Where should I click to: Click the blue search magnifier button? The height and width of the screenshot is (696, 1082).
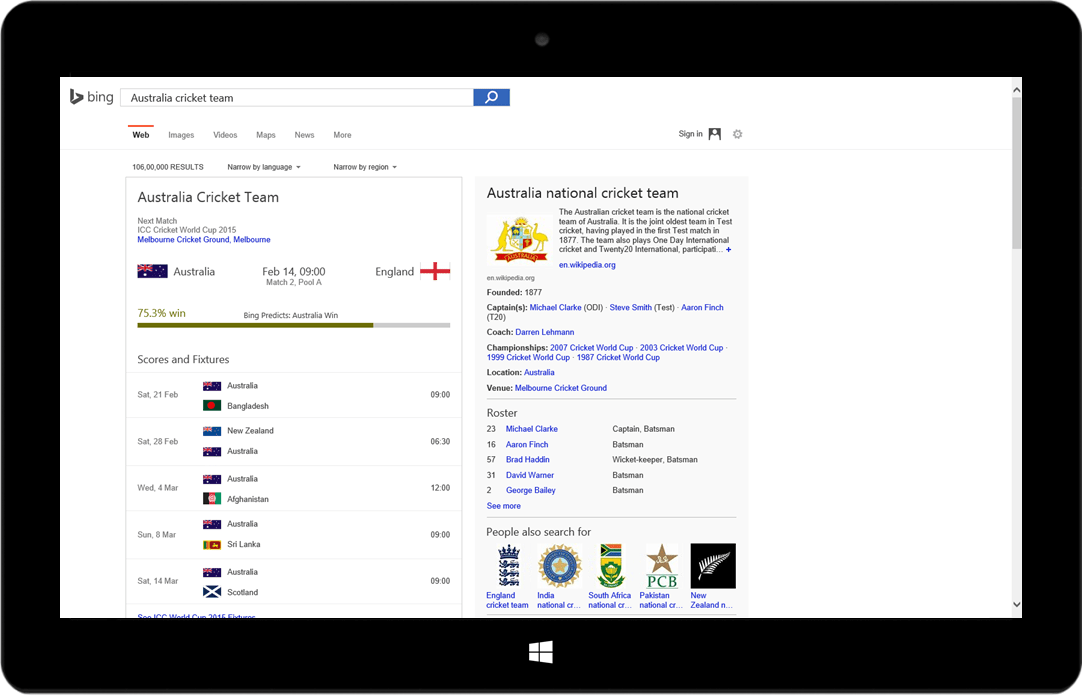click(x=491, y=97)
